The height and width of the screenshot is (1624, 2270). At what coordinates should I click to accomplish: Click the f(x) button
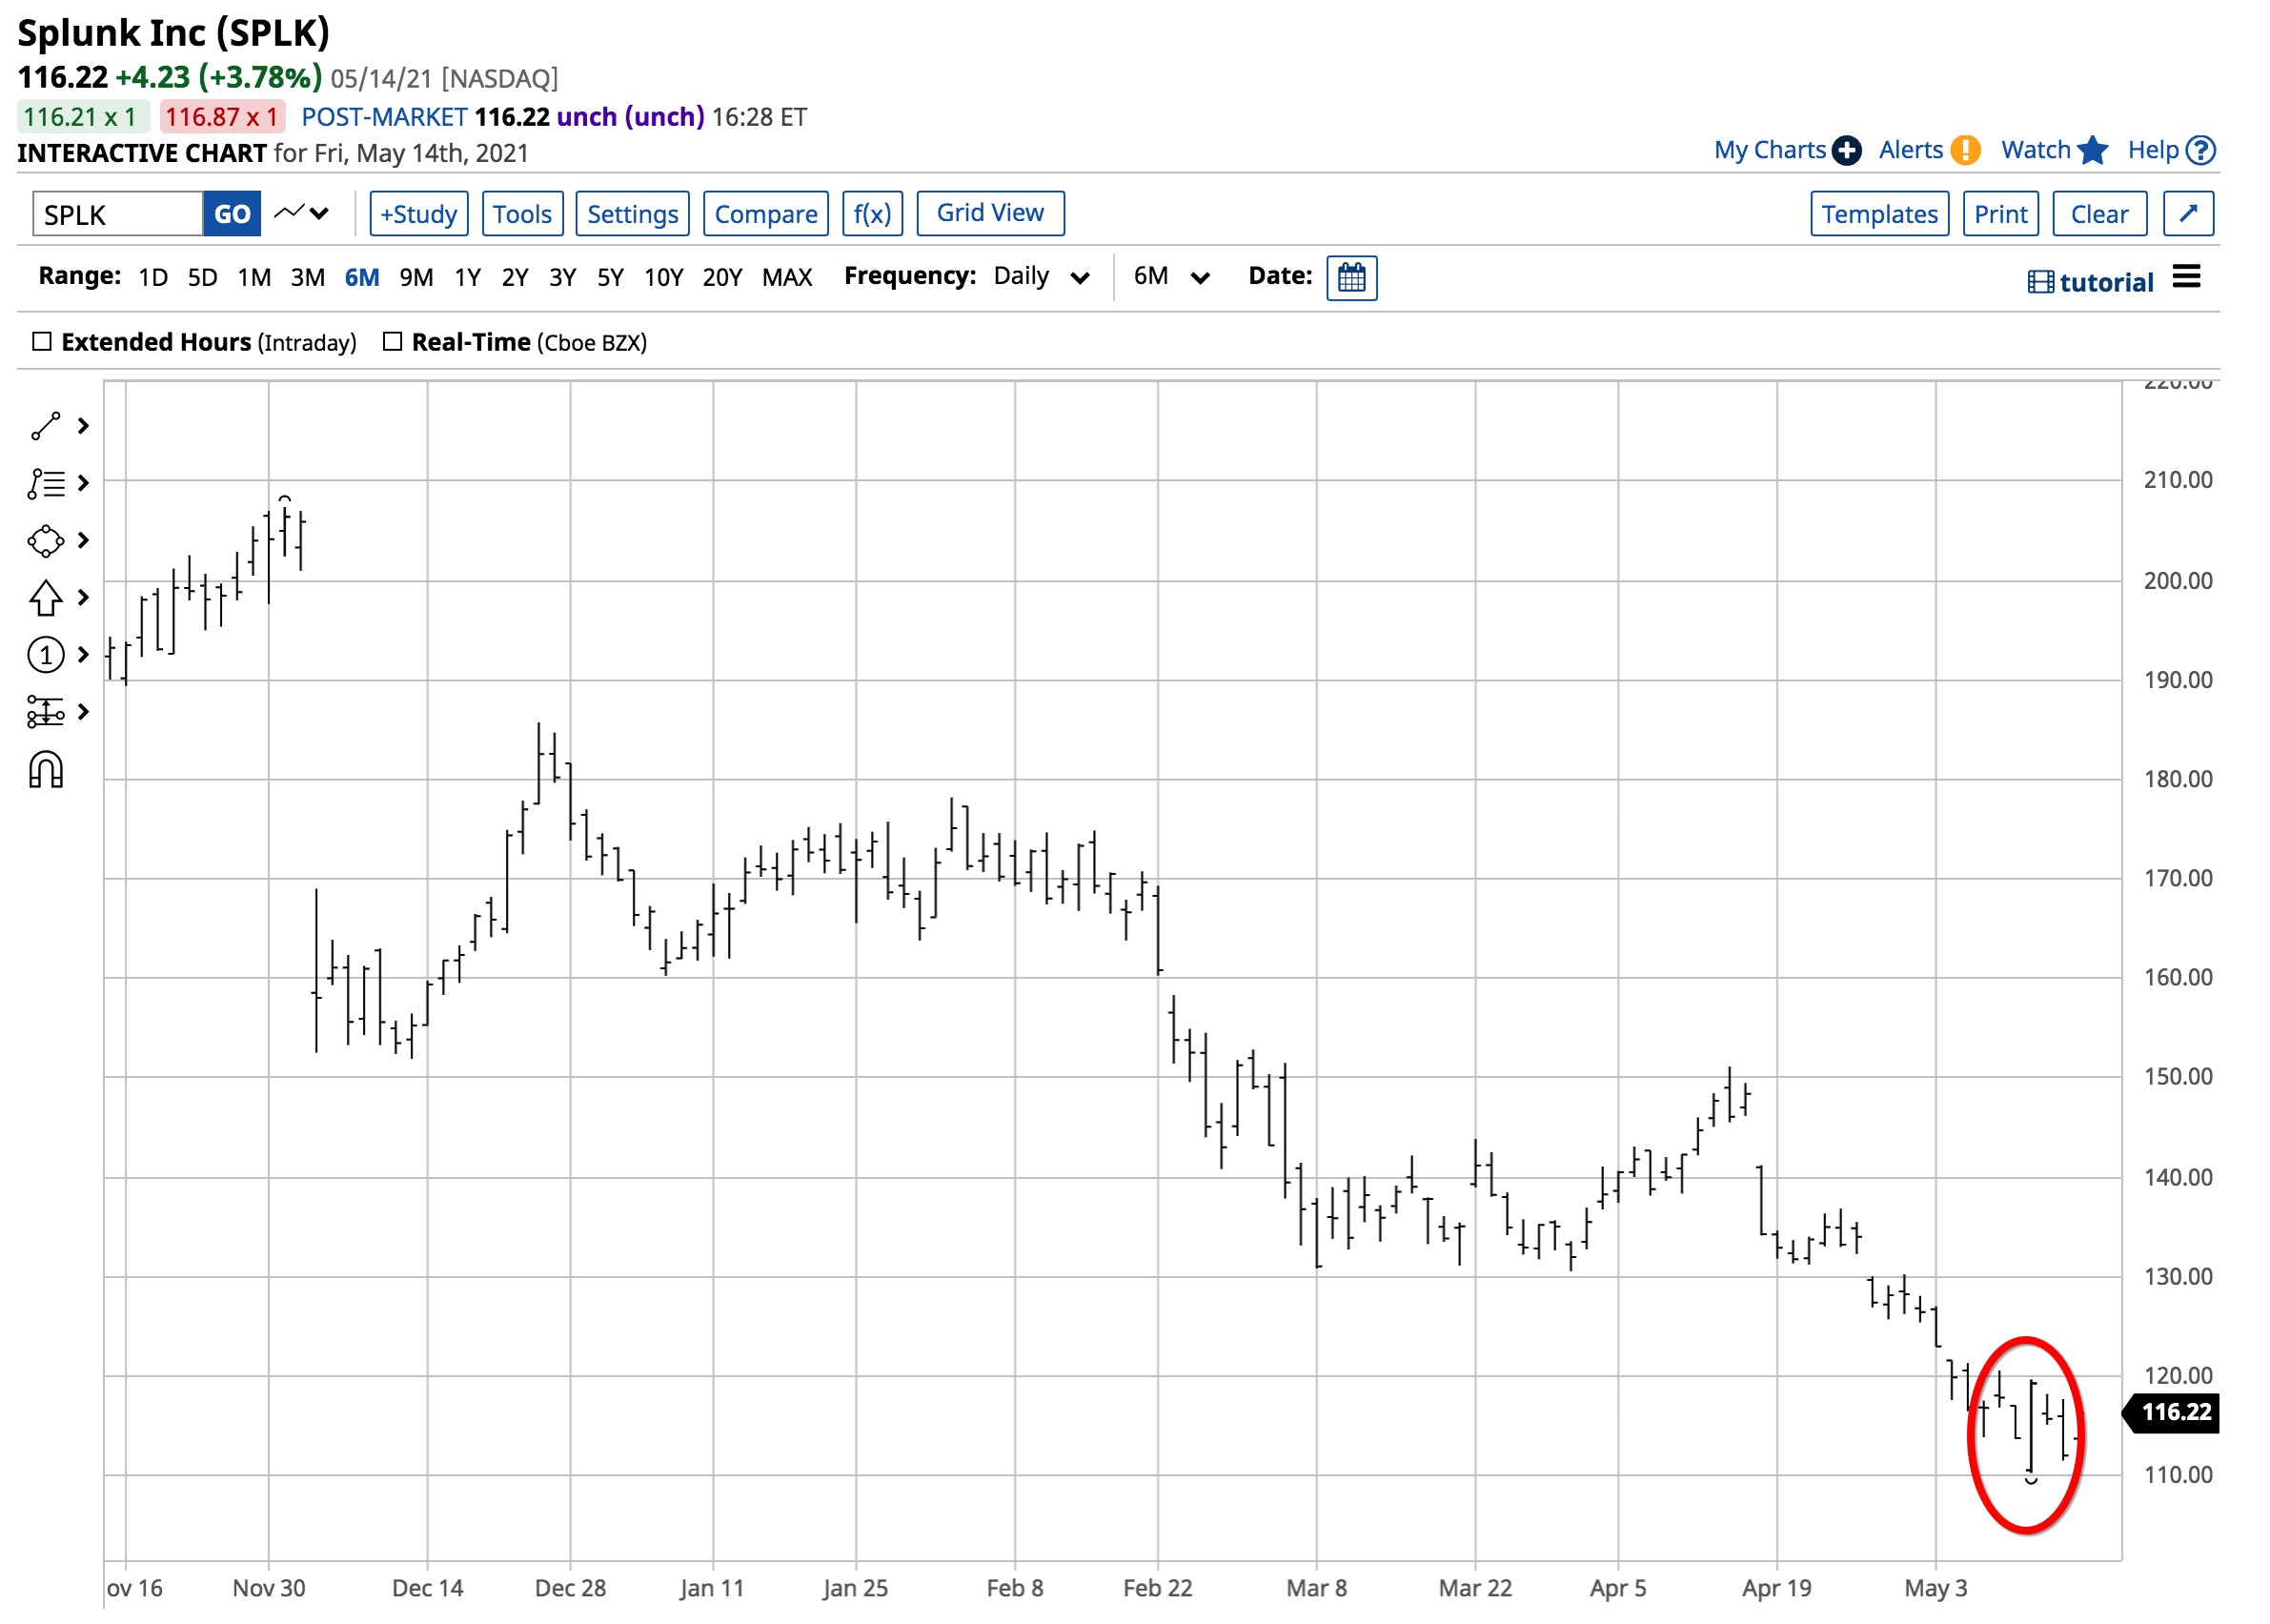(873, 214)
